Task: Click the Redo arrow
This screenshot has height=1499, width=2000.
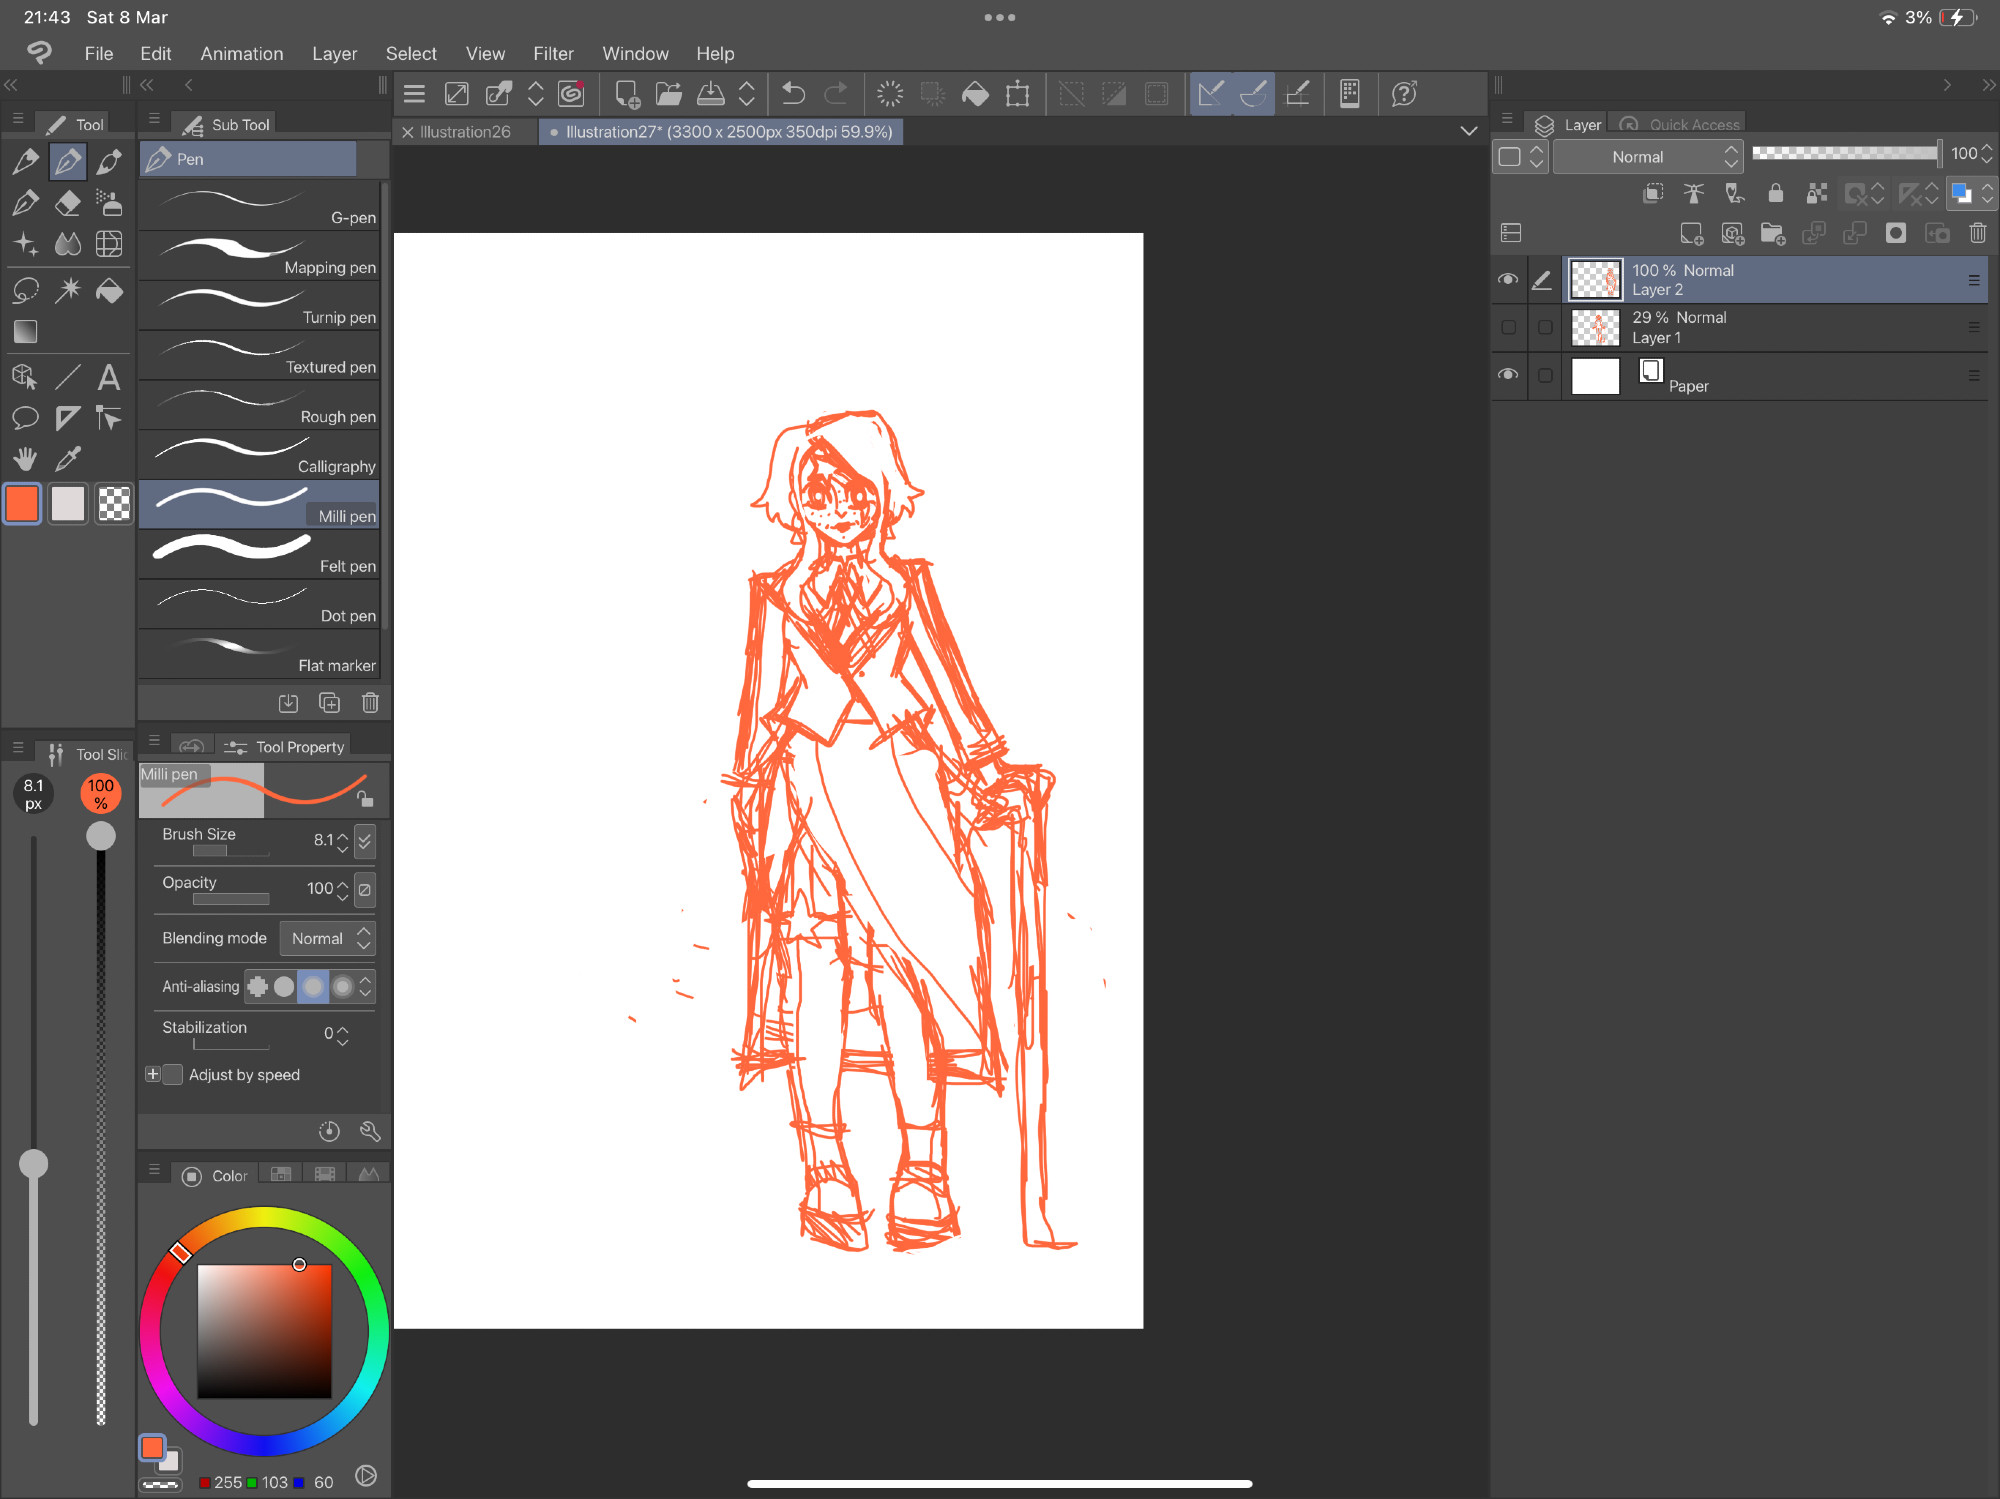Action: pyautogui.click(x=835, y=94)
